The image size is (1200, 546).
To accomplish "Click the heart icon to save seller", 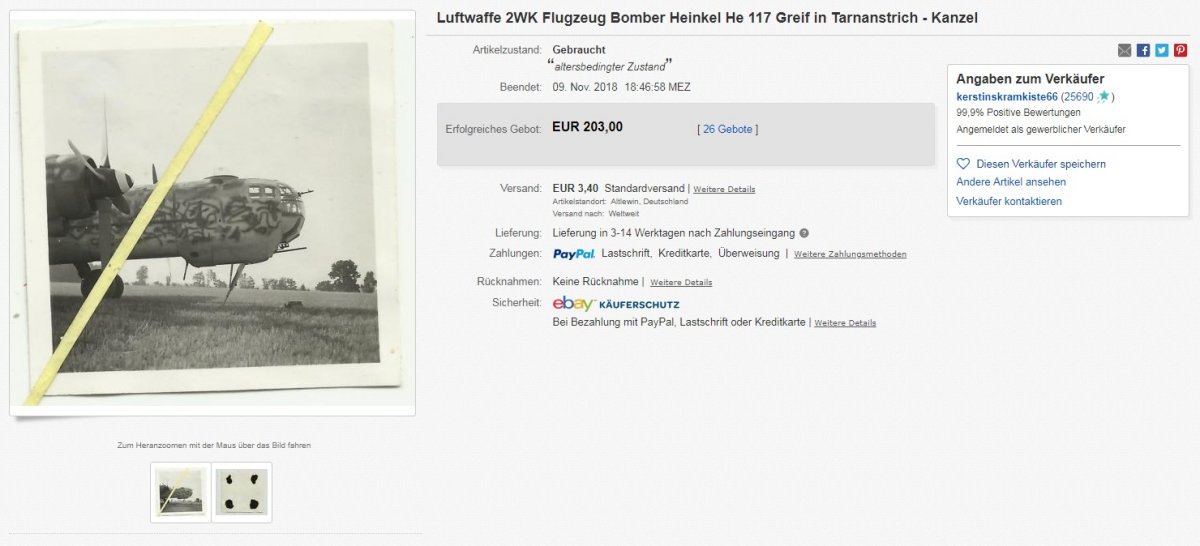I will [x=963, y=163].
